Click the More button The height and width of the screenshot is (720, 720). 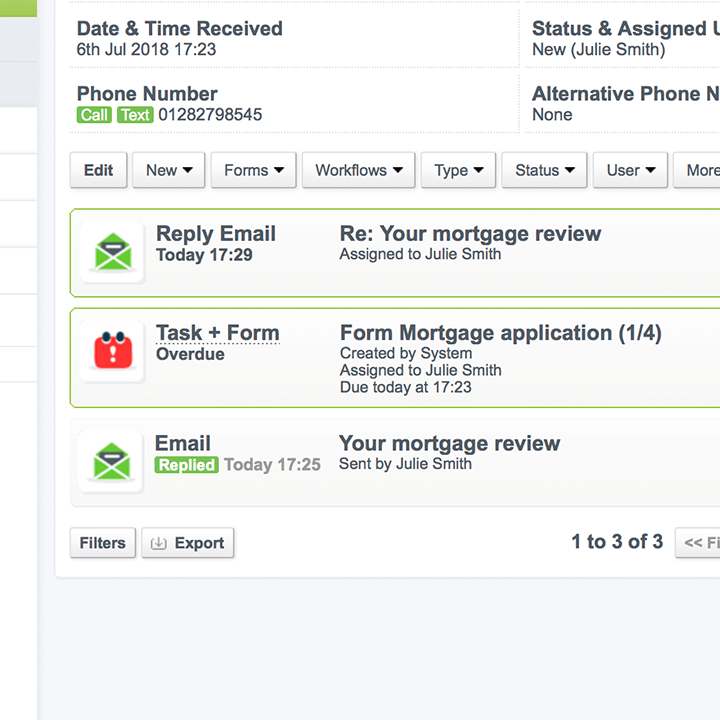700,170
